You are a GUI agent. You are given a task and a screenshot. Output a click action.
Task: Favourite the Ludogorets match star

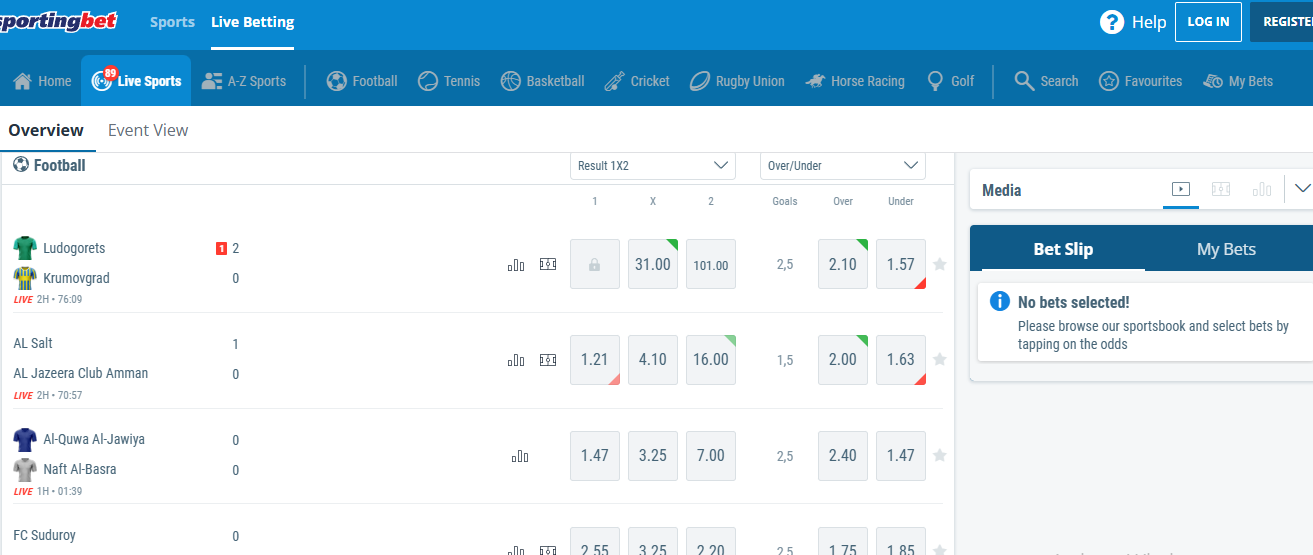[x=939, y=265]
